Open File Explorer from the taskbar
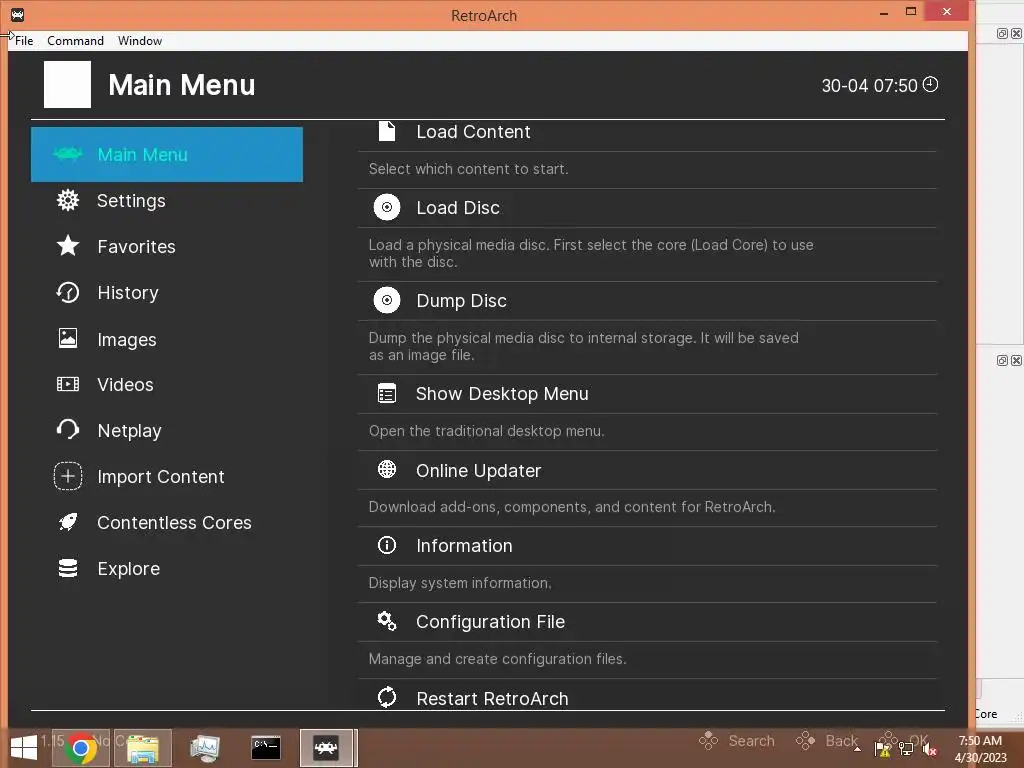The width and height of the screenshot is (1024, 768). point(142,748)
